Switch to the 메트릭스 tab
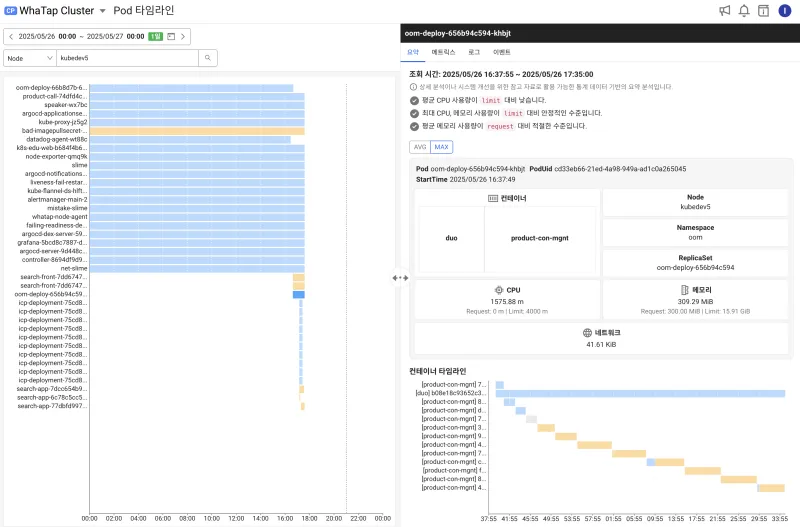The image size is (800, 527). click(x=443, y=52)
